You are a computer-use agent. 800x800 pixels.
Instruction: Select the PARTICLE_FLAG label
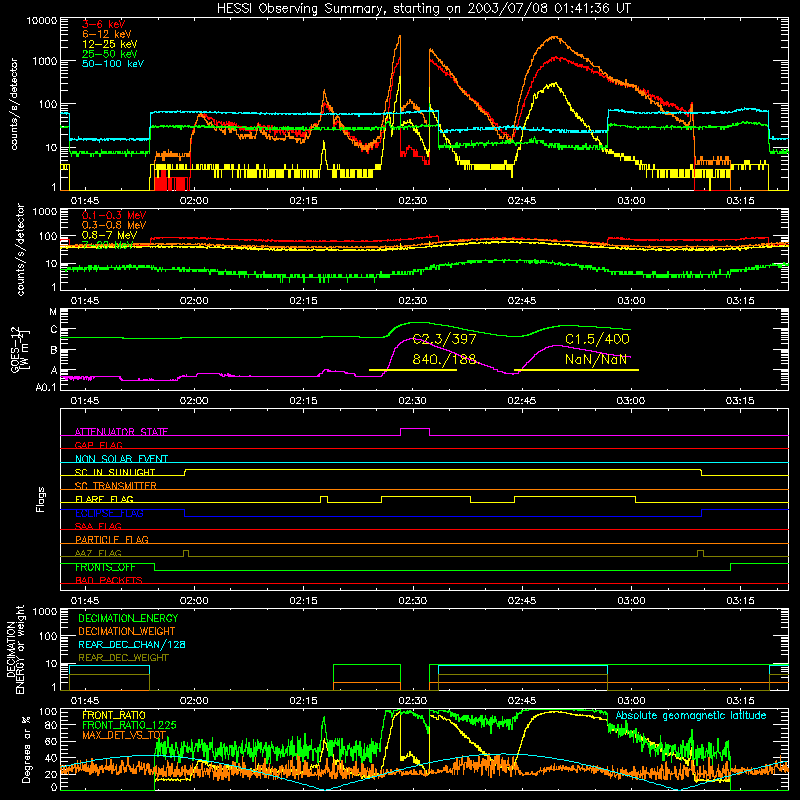point(112,539)
